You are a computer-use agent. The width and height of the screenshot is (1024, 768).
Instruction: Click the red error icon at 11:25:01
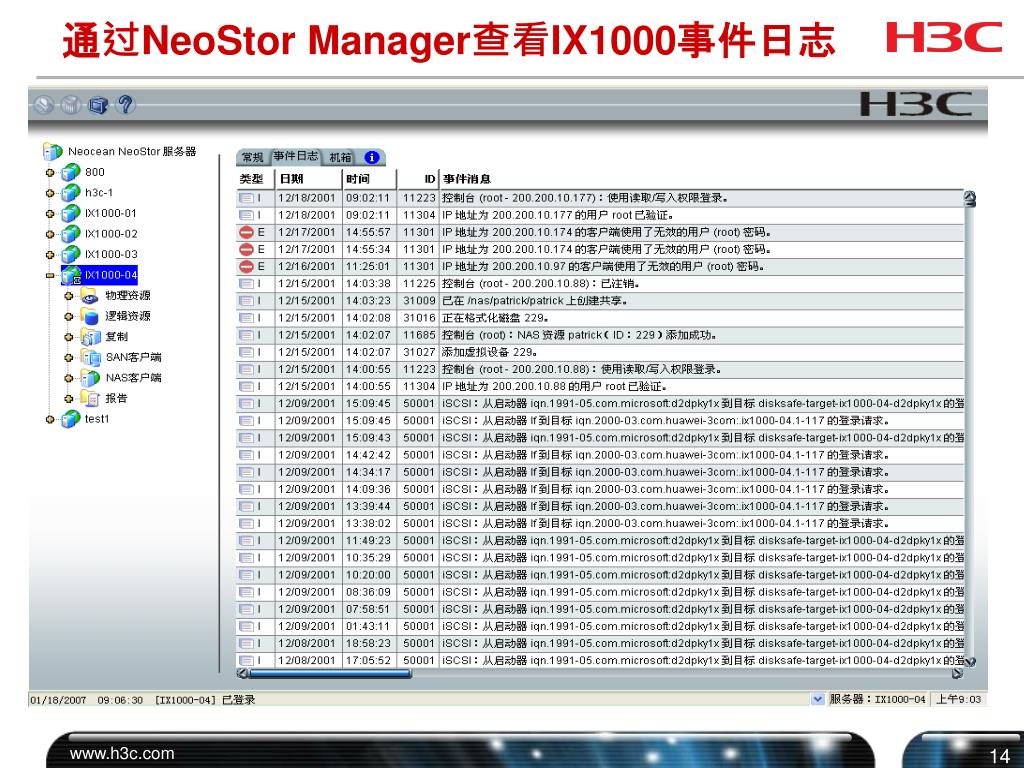click(246, 266)
